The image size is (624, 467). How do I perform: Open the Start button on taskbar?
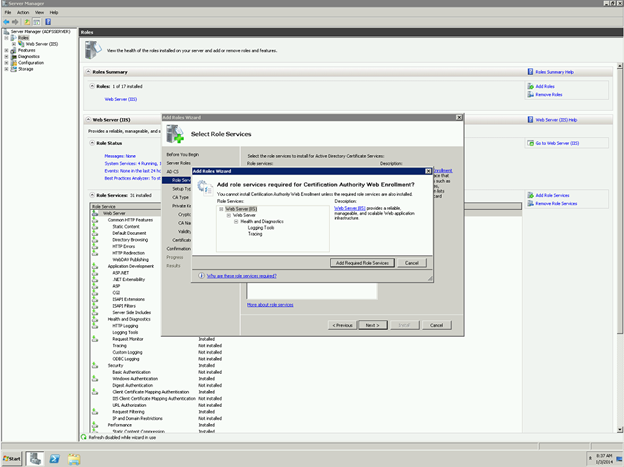(x=12, y=459)
